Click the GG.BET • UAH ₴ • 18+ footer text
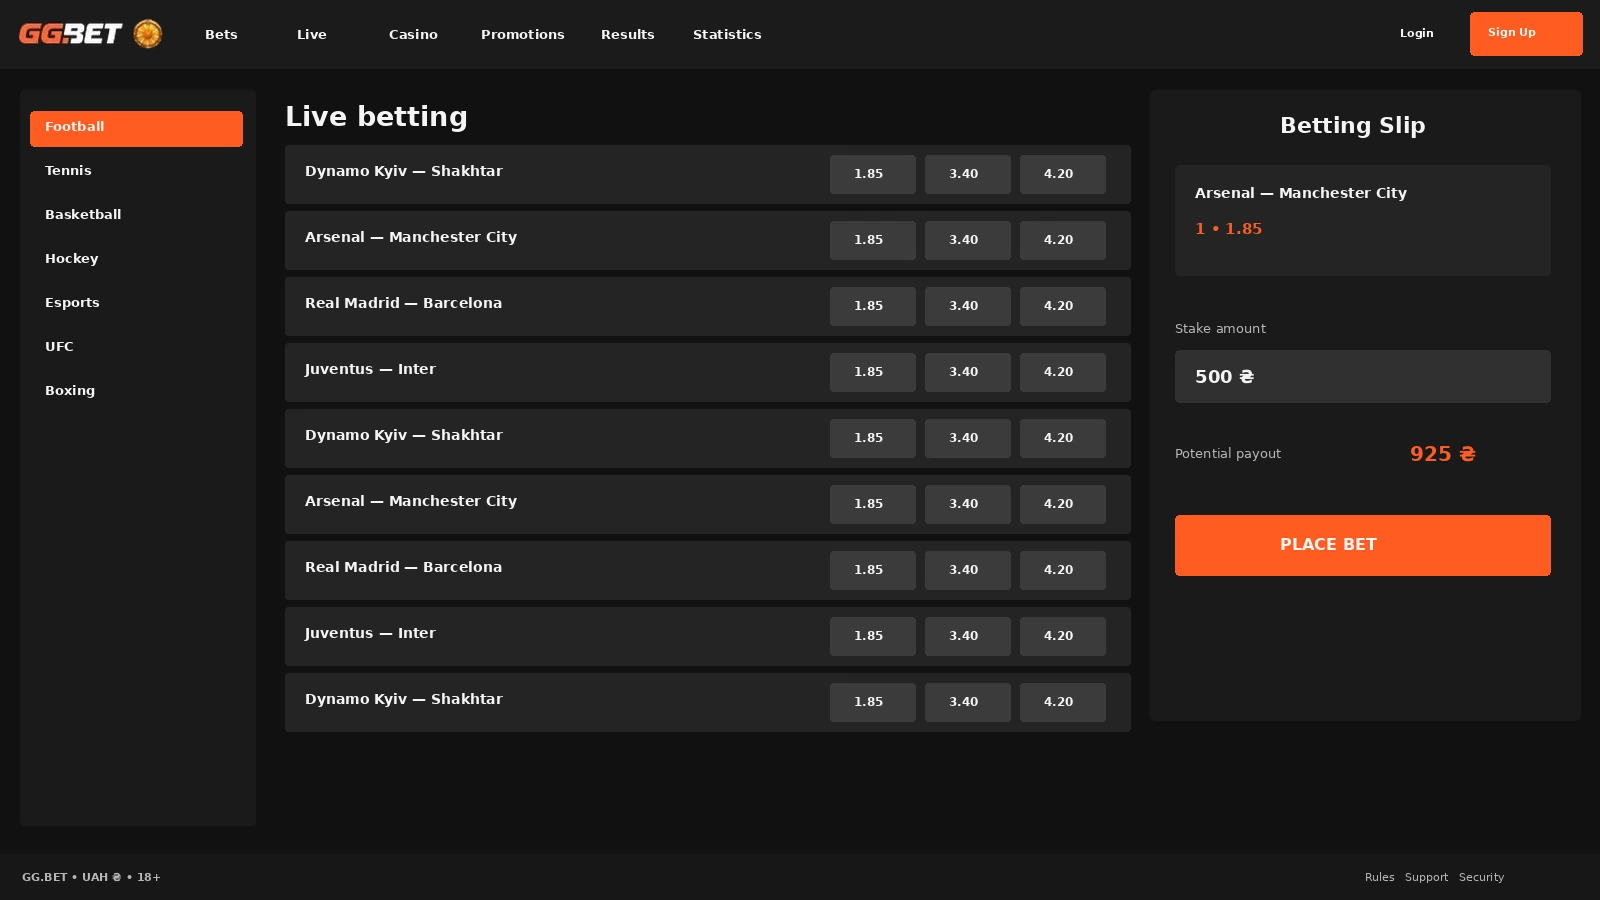The width and height of the screenshot is (1600, 900). coord(91,877)
